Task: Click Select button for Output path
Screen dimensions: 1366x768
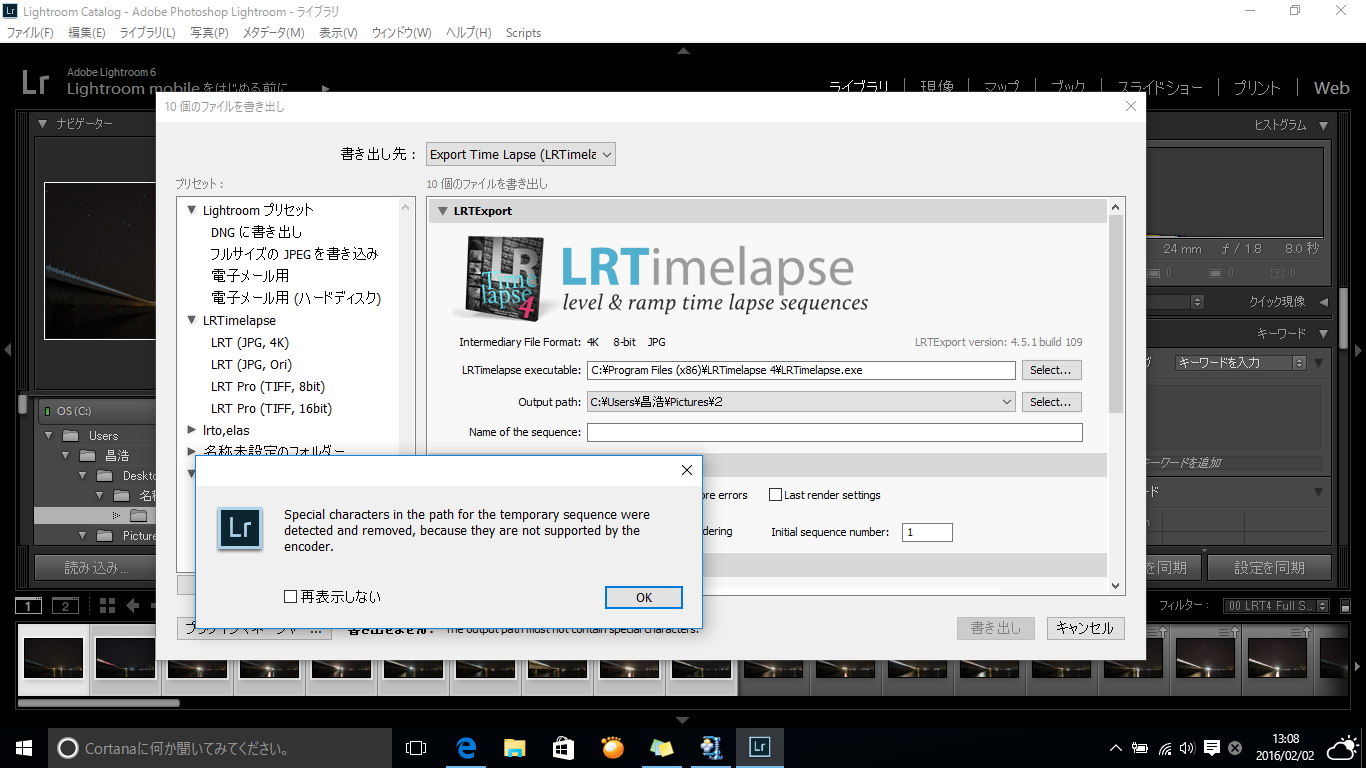Action: click(x=1051, y=402)
